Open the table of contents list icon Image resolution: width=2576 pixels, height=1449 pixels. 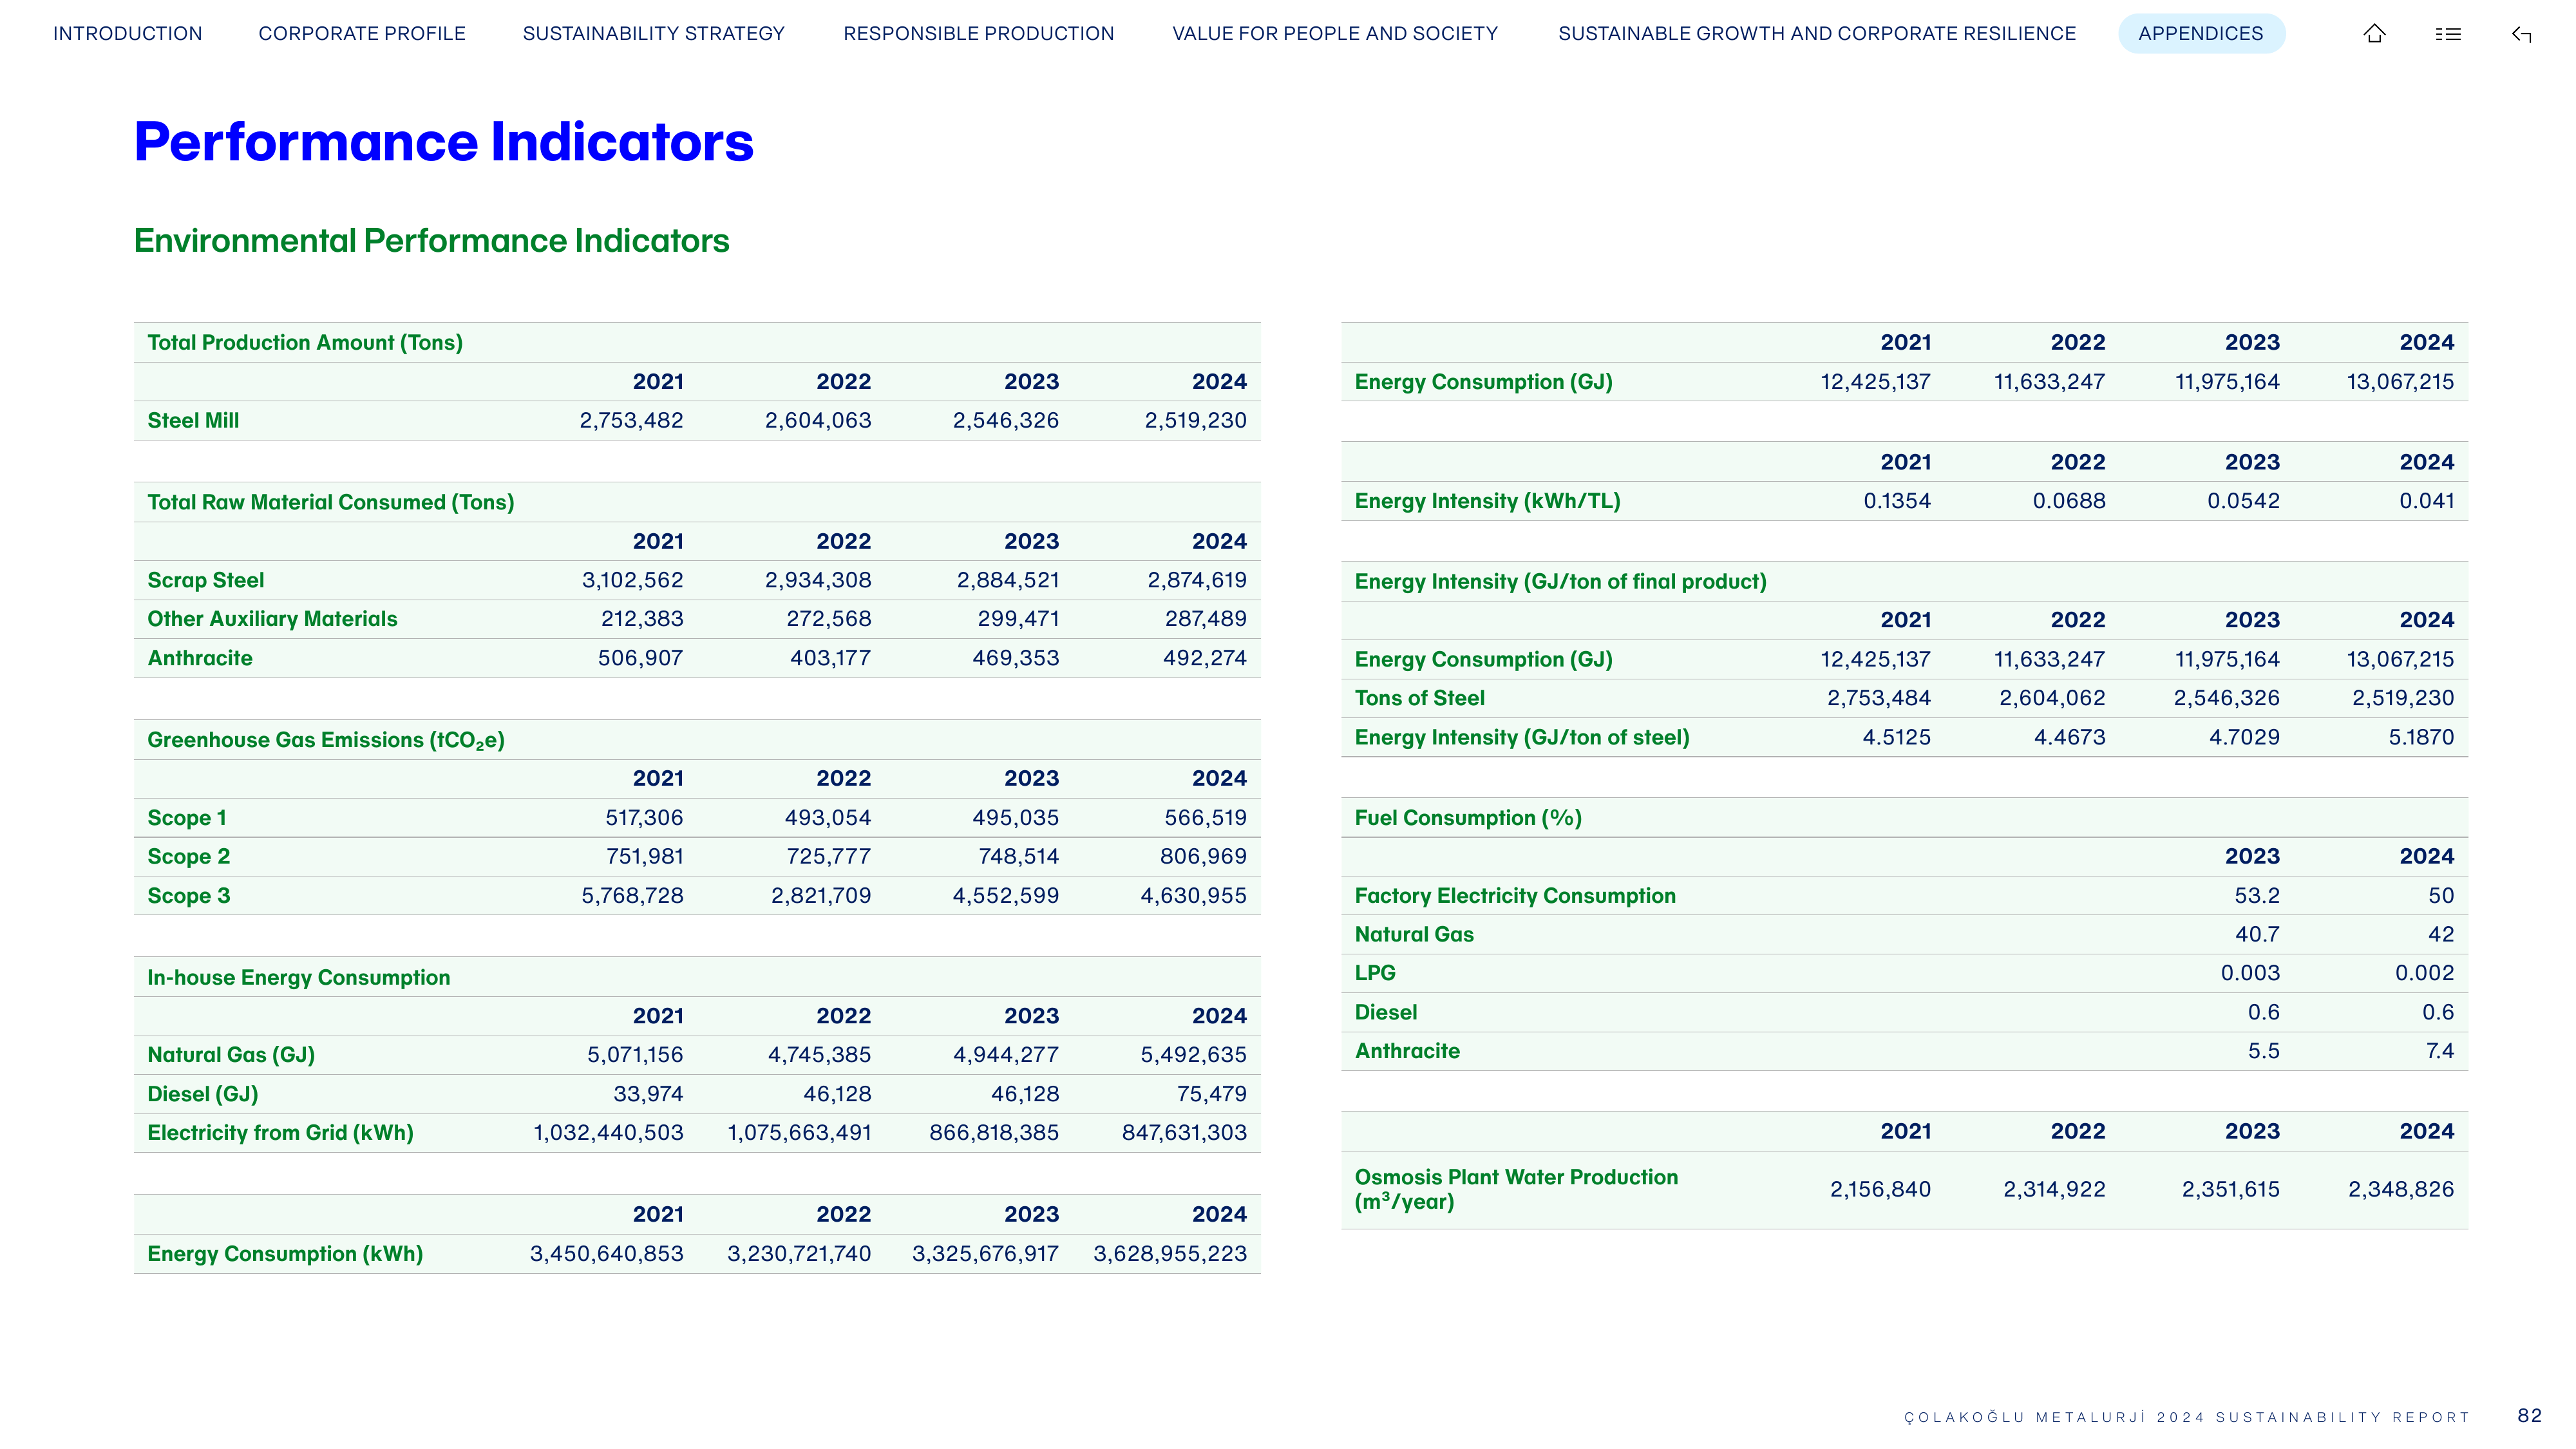coord(2447,34)
